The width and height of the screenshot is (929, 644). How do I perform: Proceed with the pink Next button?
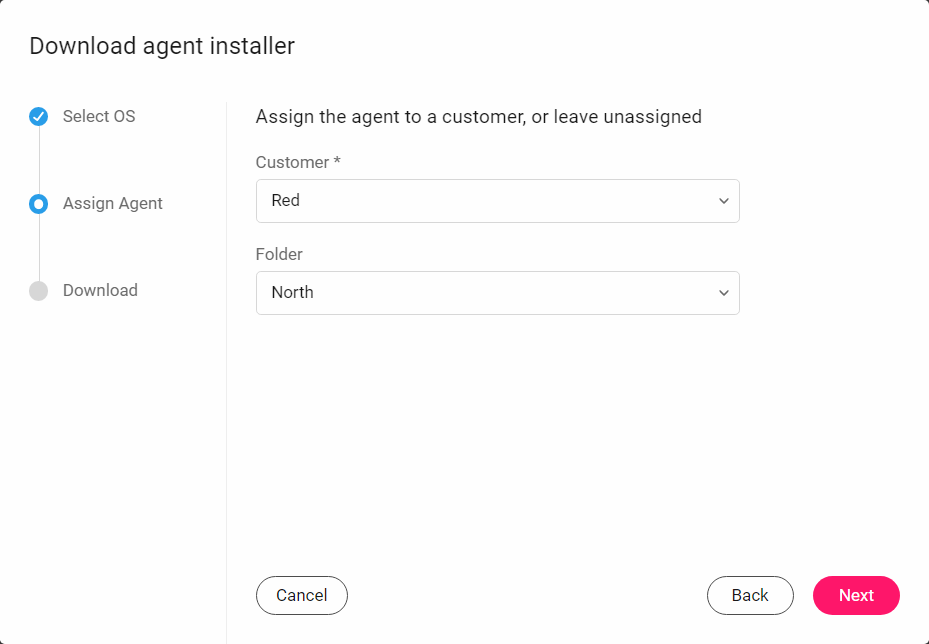point(856,595)
